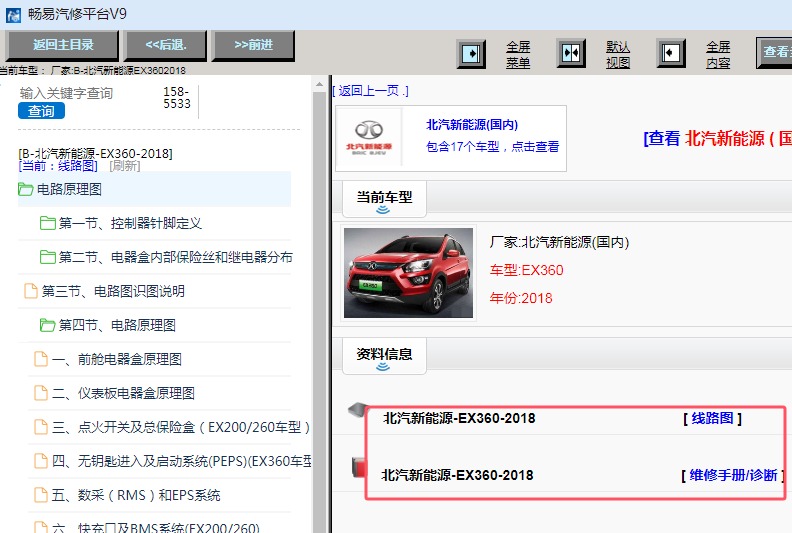Click 厂家:北汽新能源(国内) text
The width and height of the screenshot is (792, 533).
pos(559,243)
